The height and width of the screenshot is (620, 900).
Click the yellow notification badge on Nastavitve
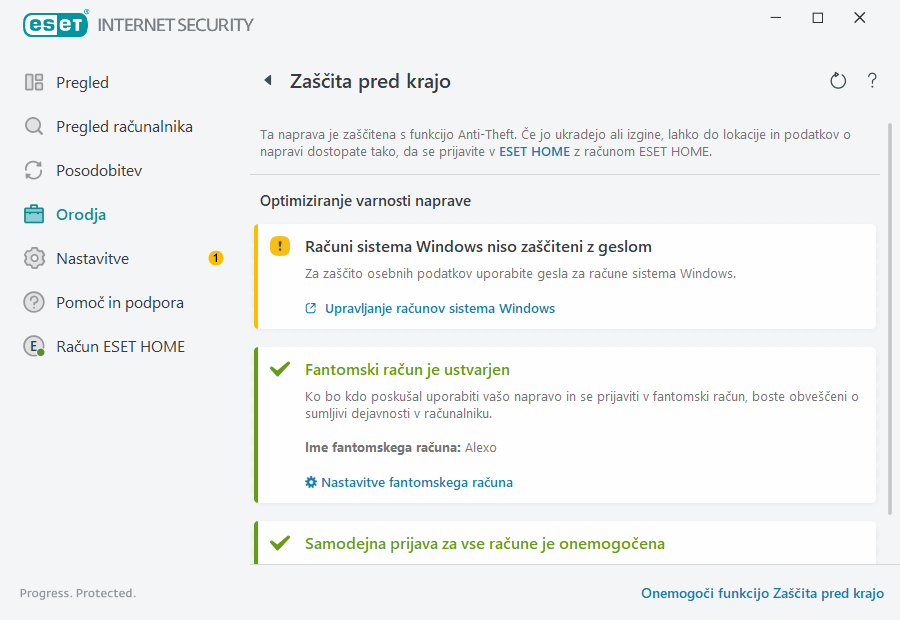pyautogui.click(x=215, y=258)
